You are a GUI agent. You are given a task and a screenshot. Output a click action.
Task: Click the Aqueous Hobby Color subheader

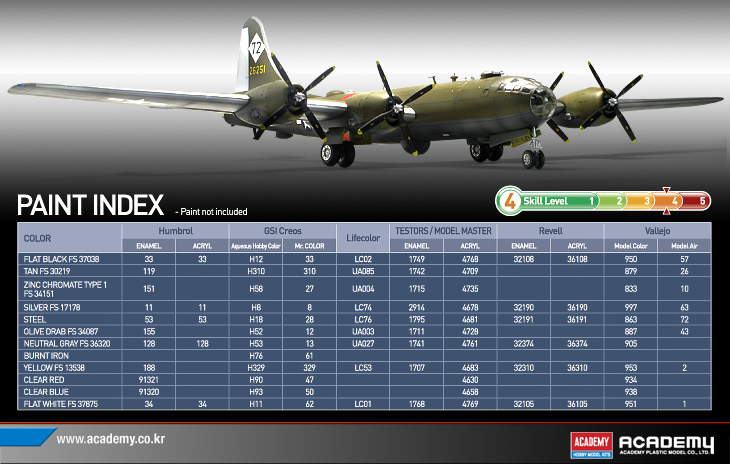click(256, 246)
